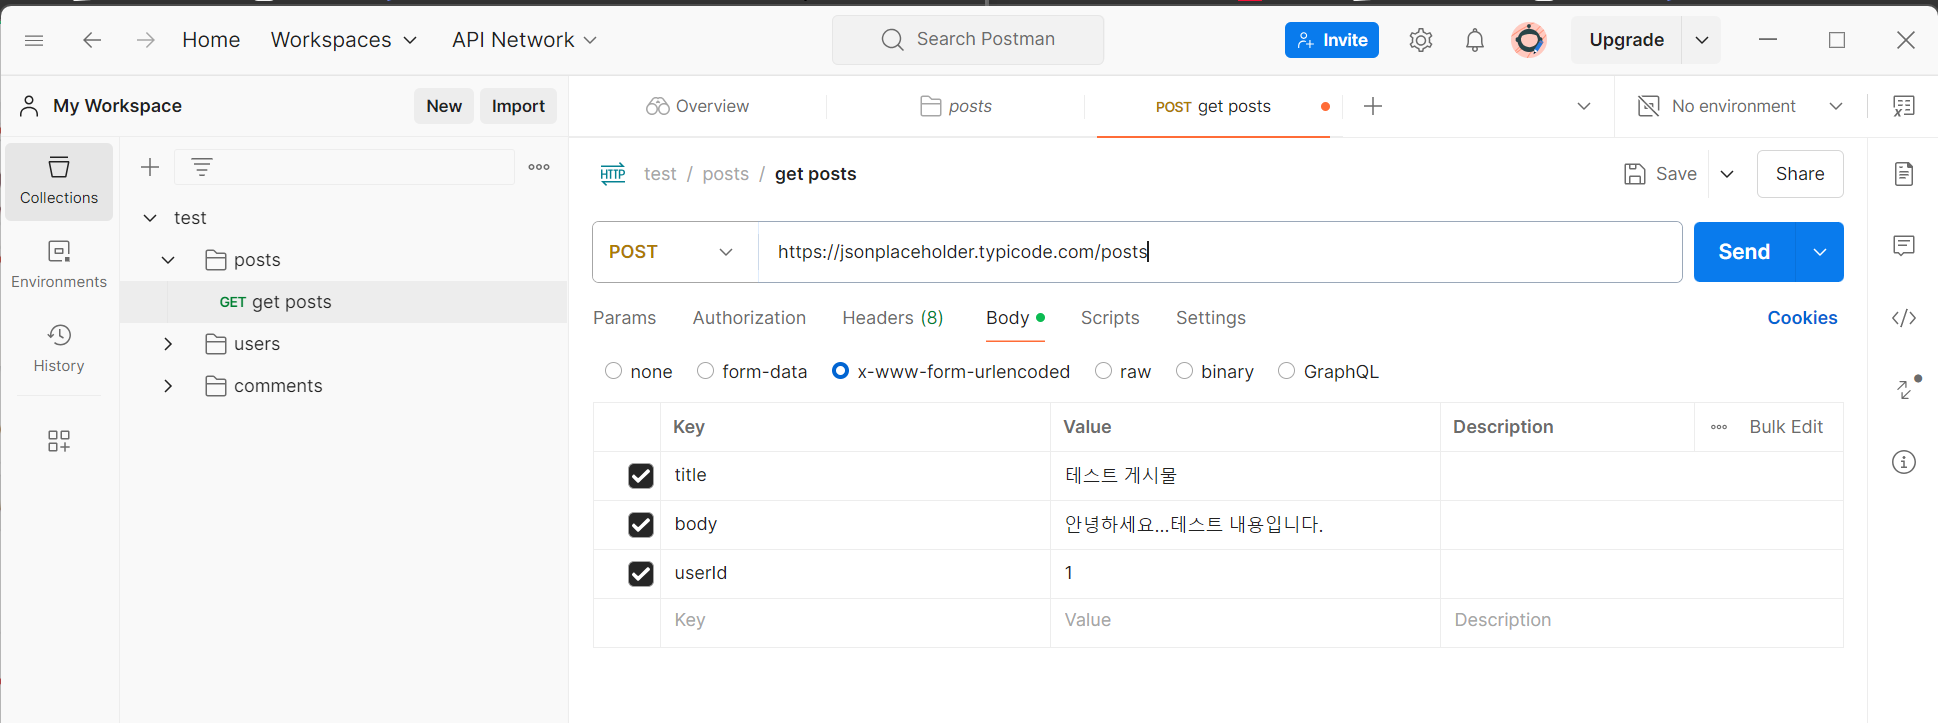Open the settings gear icon
The width and height of the screenshot is (1938, 723).
pyautogui.click(x=1421, y=40)
